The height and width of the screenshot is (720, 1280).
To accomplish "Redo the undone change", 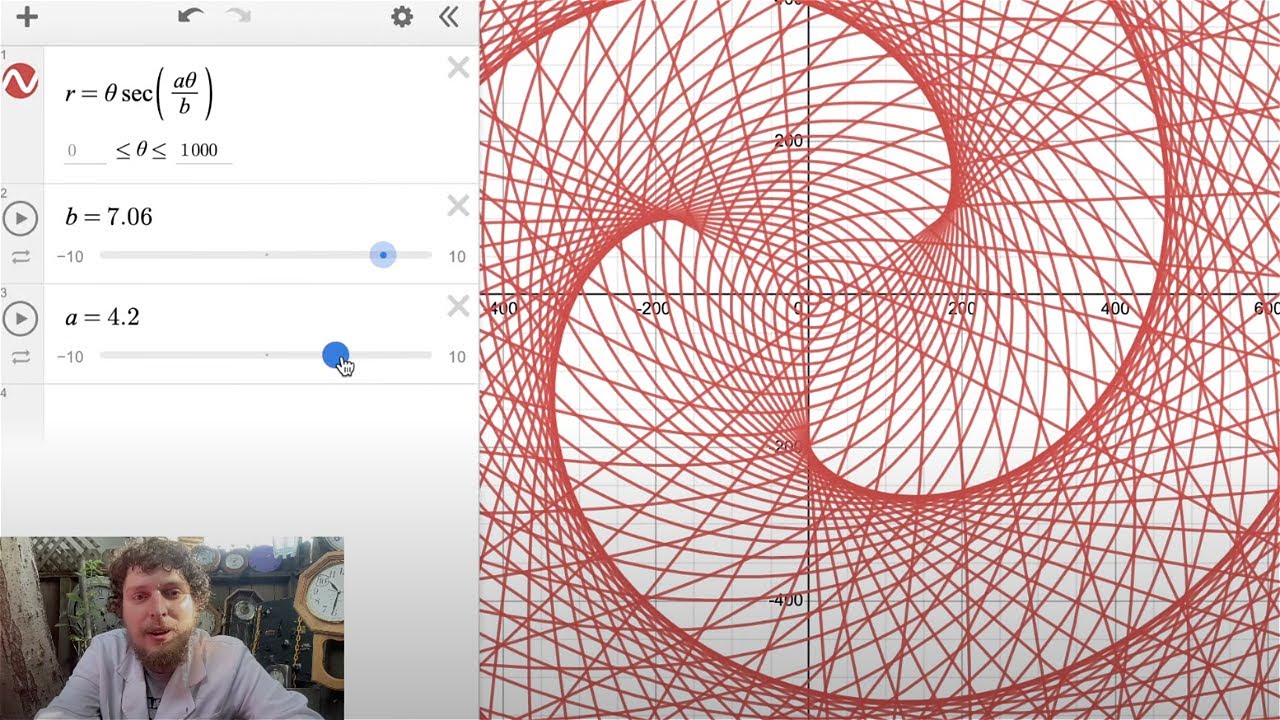I will [x=238, y=16].
